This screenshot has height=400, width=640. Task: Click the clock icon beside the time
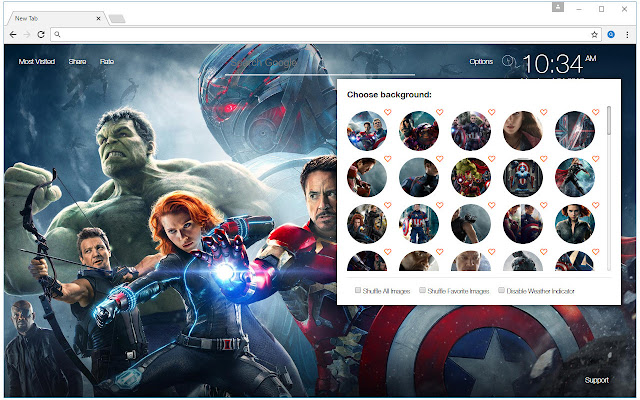(x=509, y=62)
